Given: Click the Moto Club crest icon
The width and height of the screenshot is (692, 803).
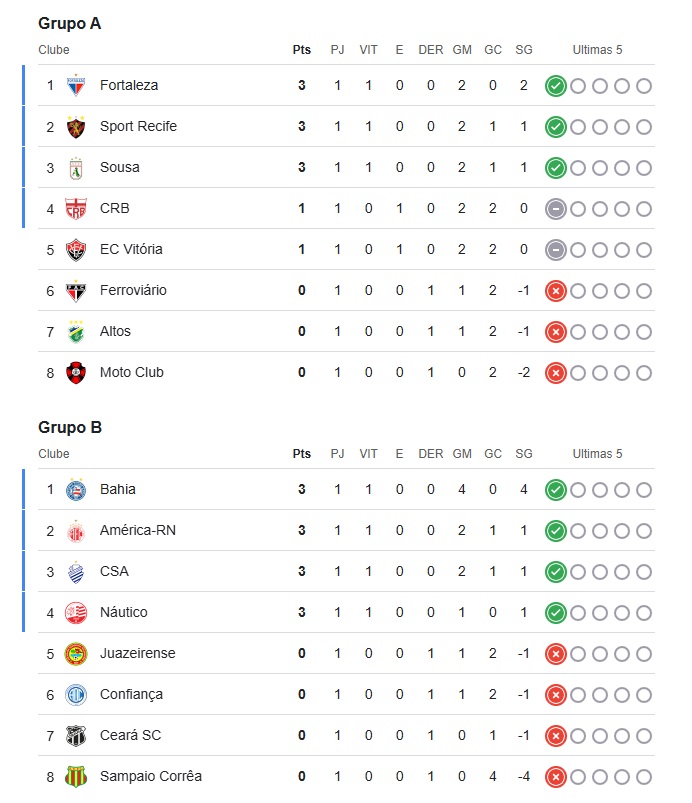Looking at the screenshot, I should (x=76, y=372).
